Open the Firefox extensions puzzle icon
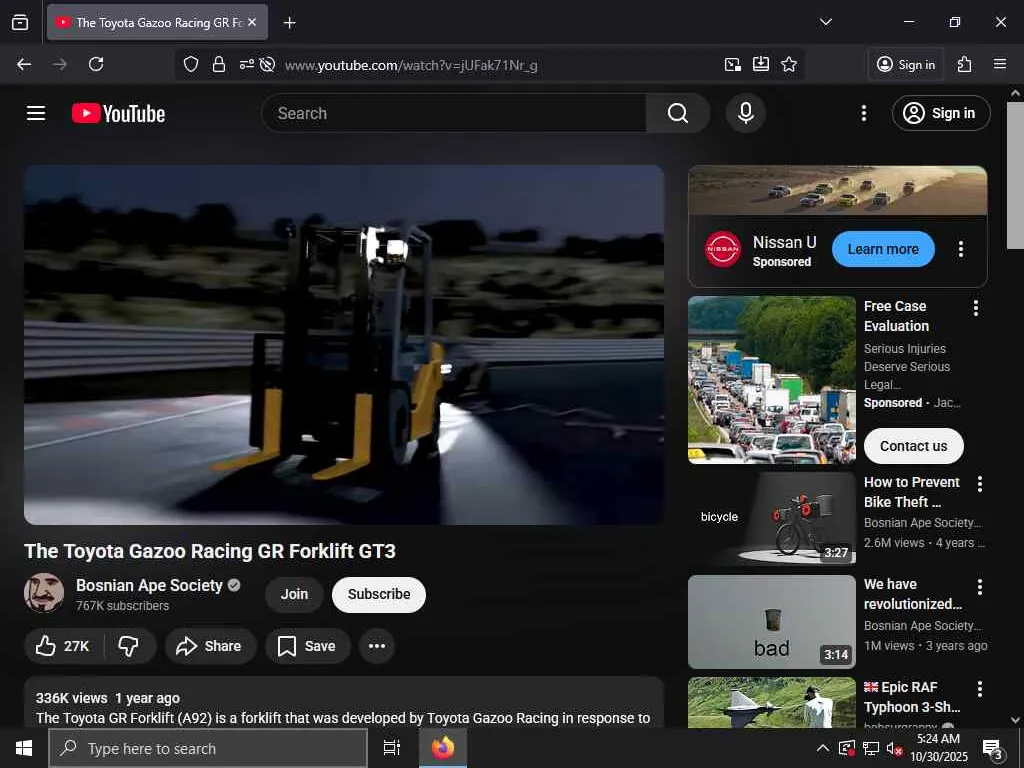Image resolution: width=1024 pixels, height=768 pixels. pyautogui.click(x=965, y=64)
